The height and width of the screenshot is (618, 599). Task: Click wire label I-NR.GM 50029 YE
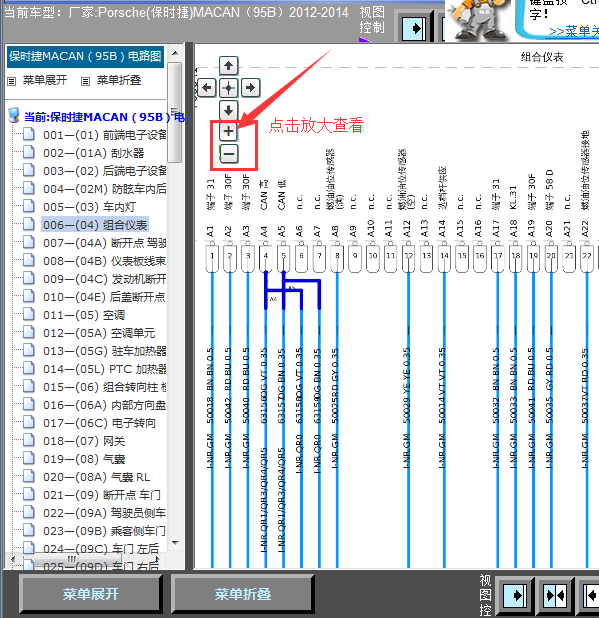(407, 408)
